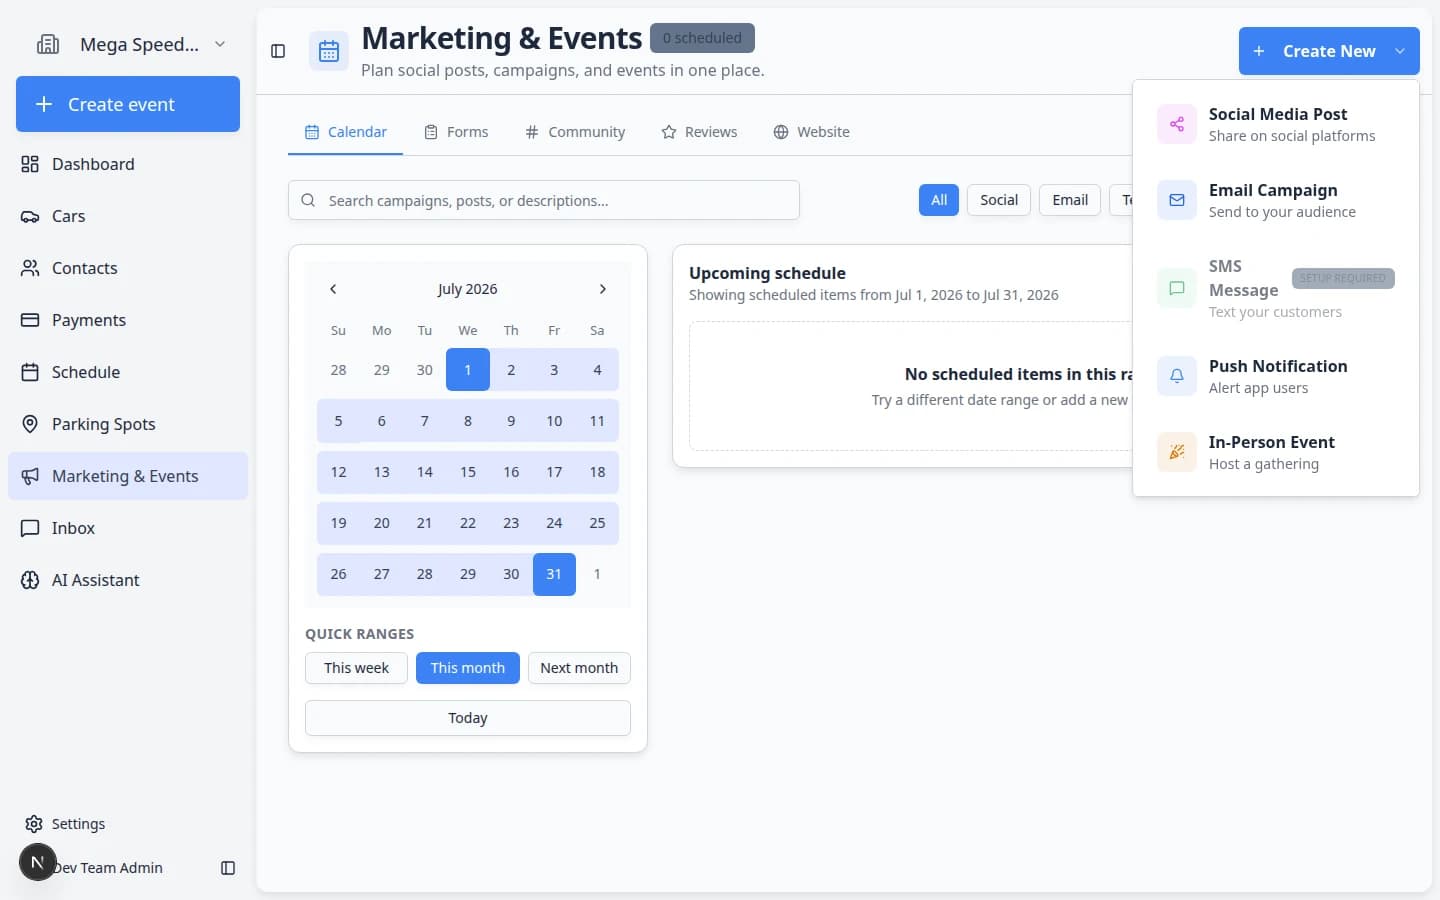Expand the Mega Speed organization dropdown chevron
The height and width of the screenshot is (900, 1440).
click(220, 44)
